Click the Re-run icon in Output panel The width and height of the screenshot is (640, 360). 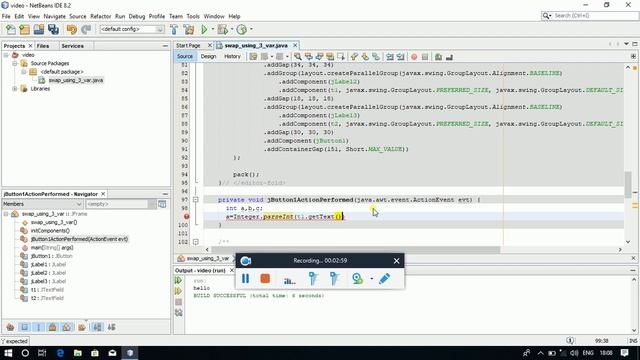click(178, 280)
